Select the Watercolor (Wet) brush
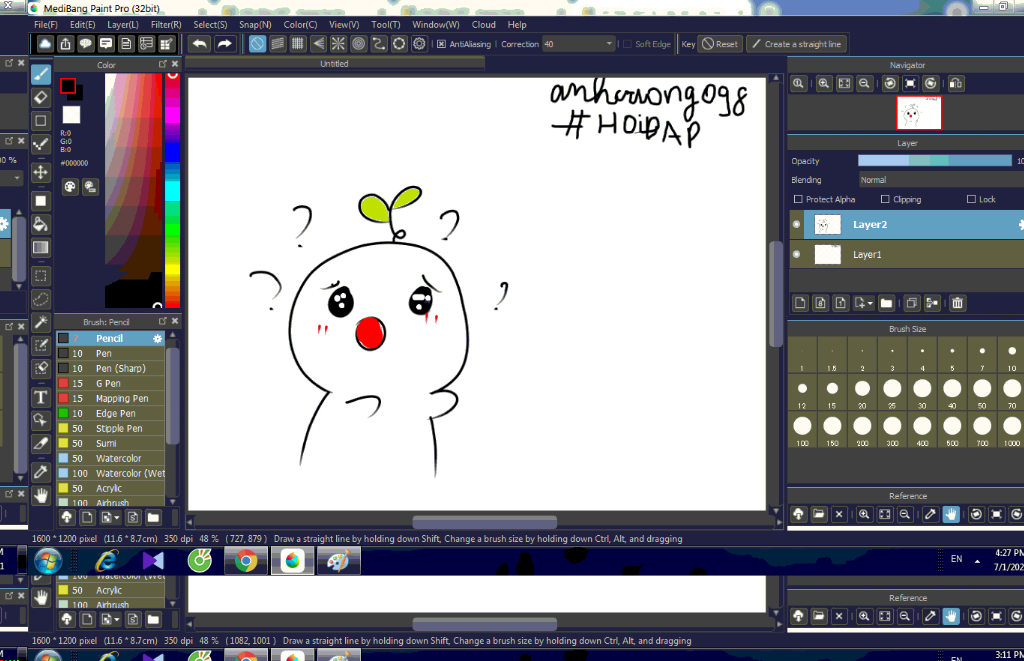 [110, 474]
